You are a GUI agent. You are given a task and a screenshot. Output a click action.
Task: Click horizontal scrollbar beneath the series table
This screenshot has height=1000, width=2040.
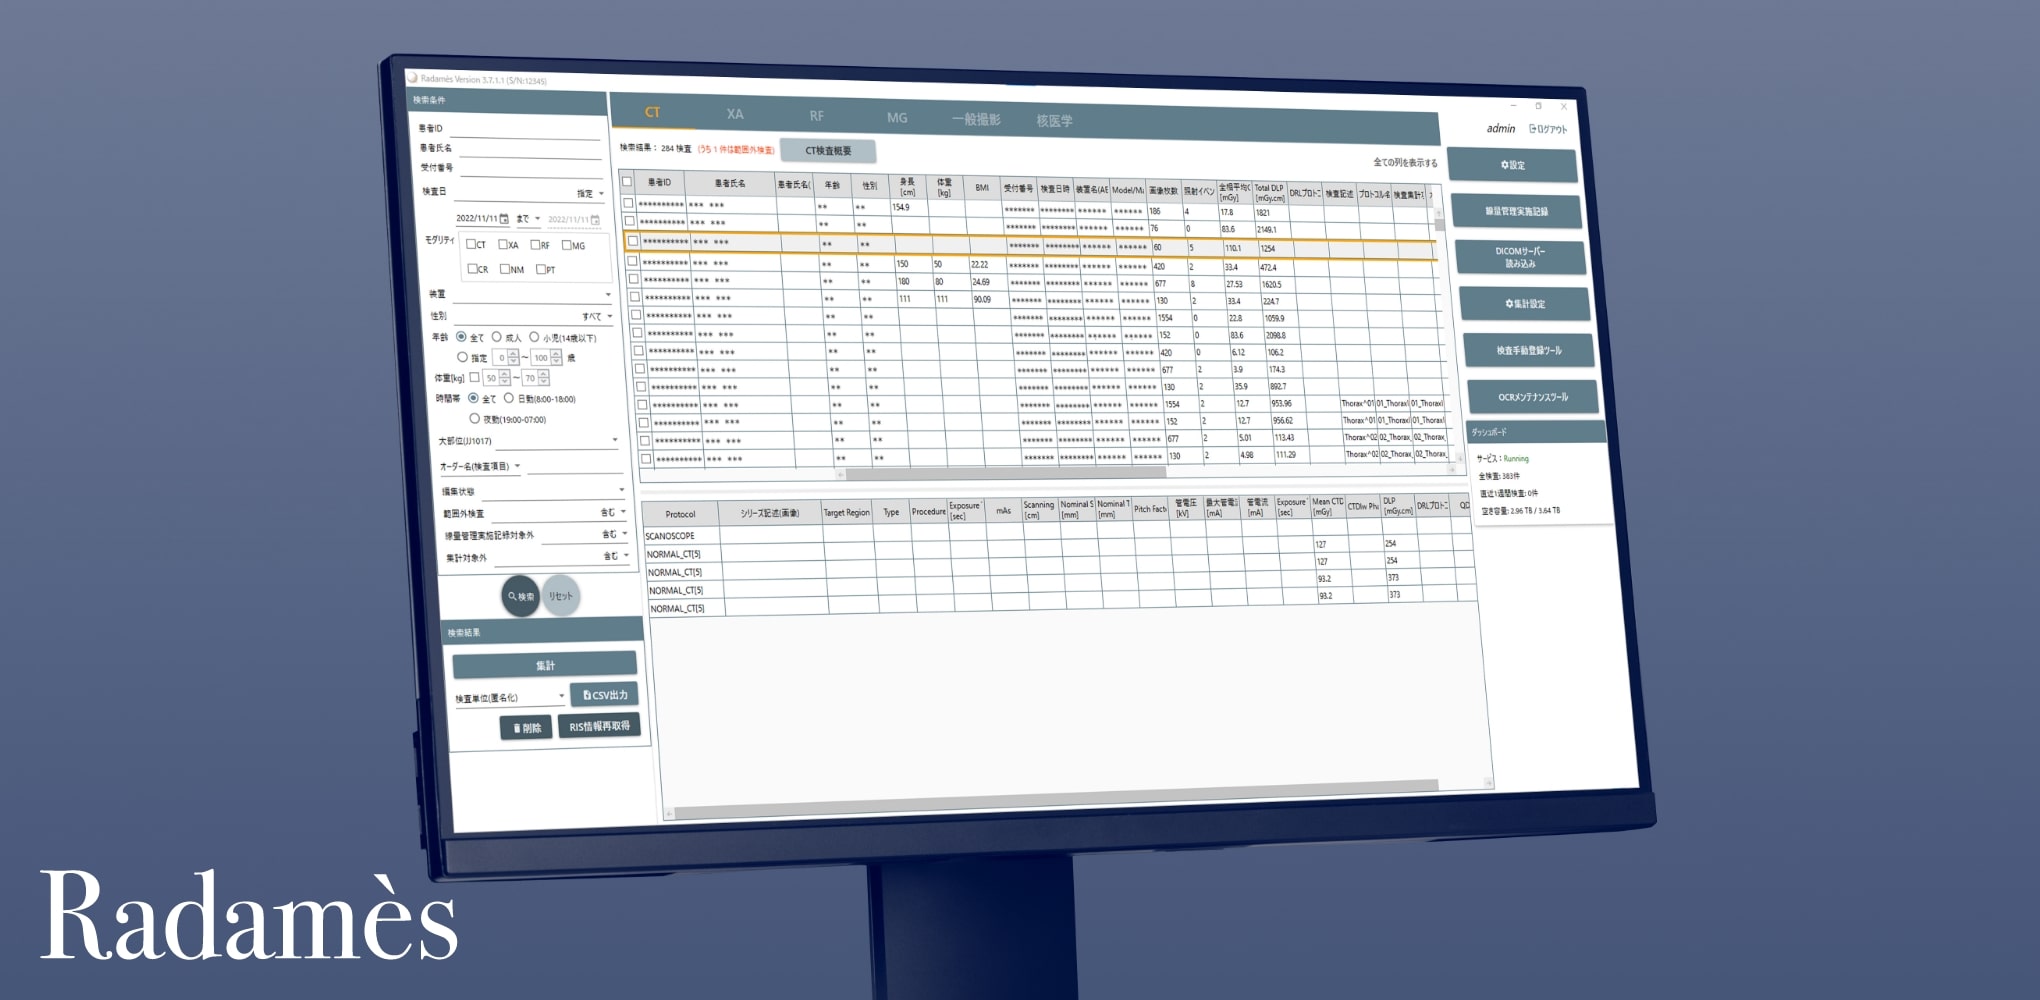[x=1055, y=800]
